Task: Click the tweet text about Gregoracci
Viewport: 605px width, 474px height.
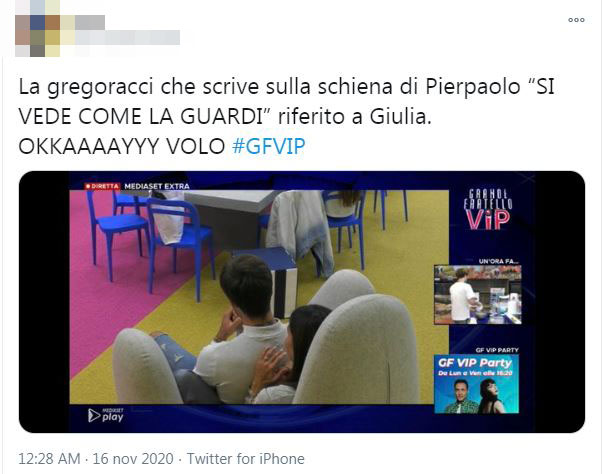Action: 286,116
